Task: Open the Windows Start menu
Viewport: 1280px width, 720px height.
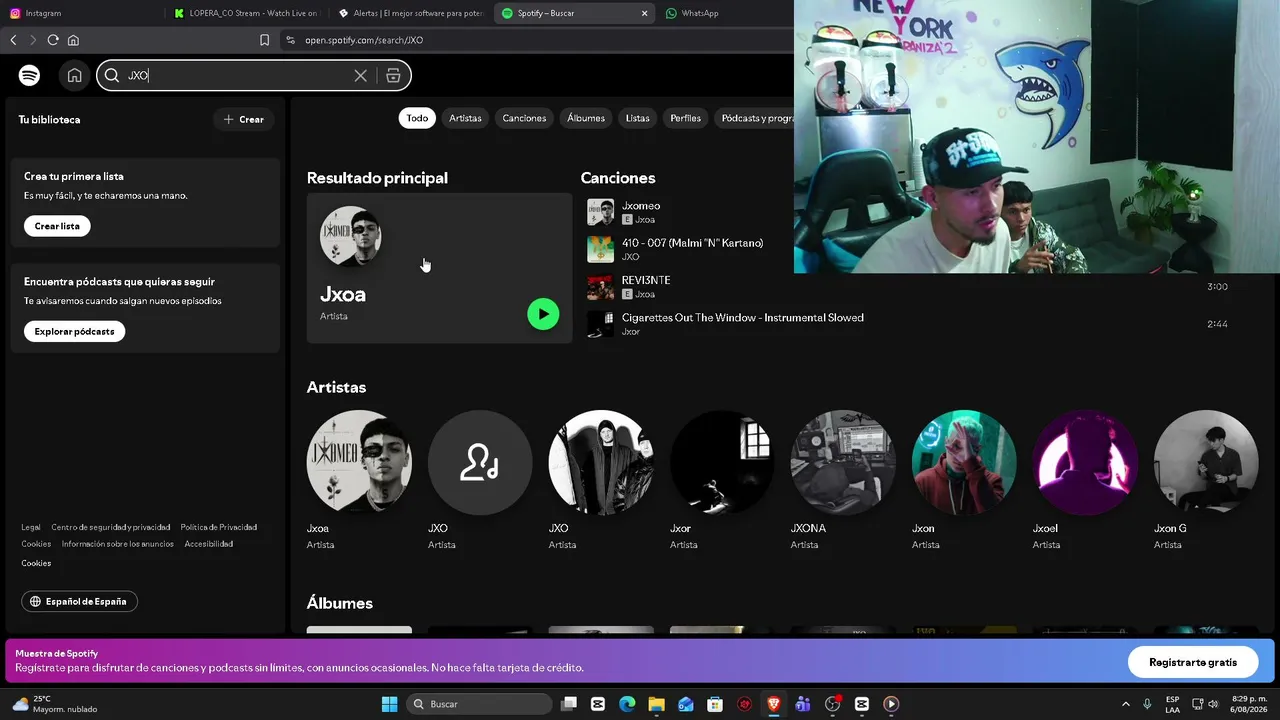Action: 389,704
